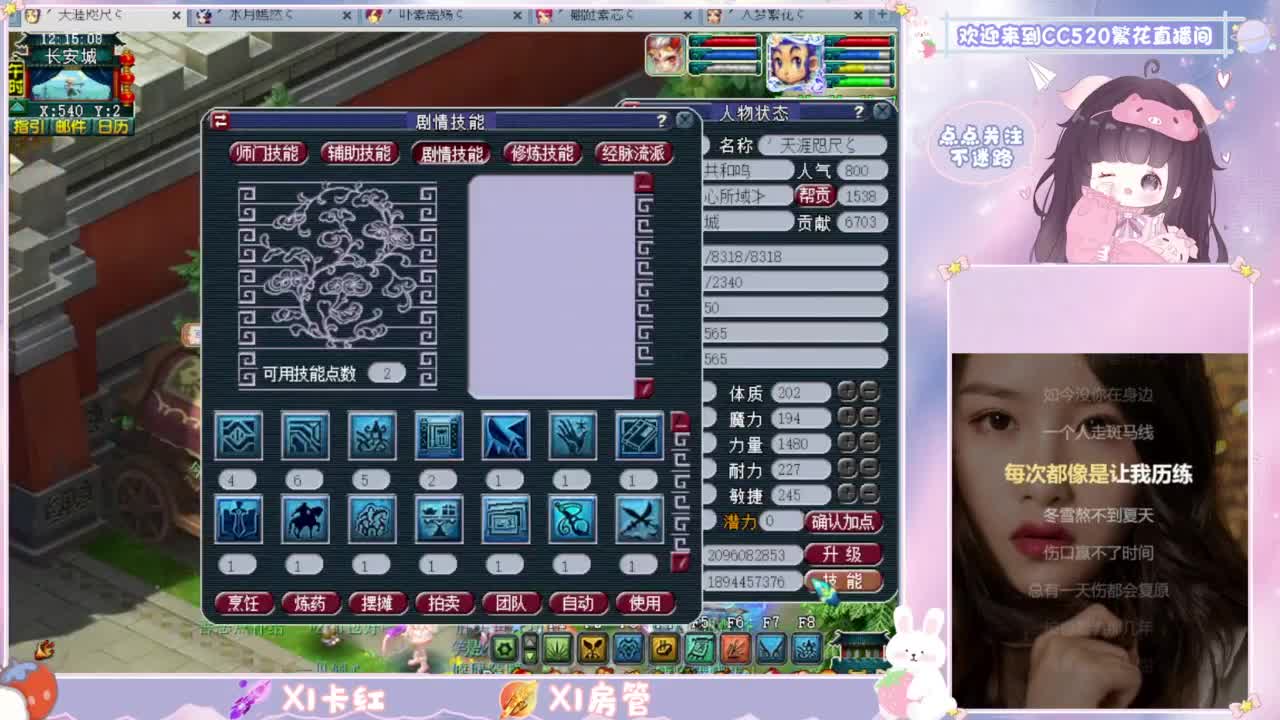Select the sword-and-shield skill icon

coord(238,520)
